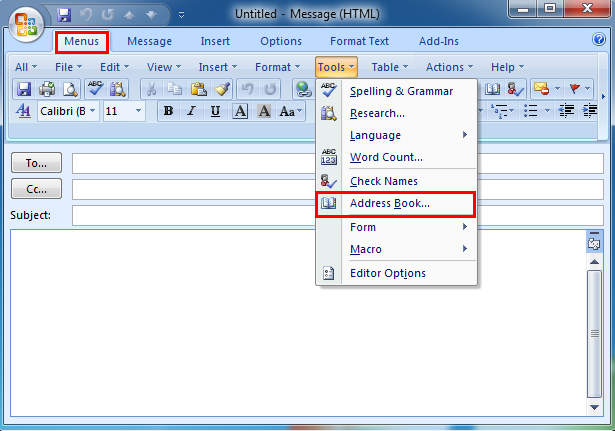Choose Word Count in the Tools menu
Viewport: 615px width, 431px height.
tap(386, 157)
